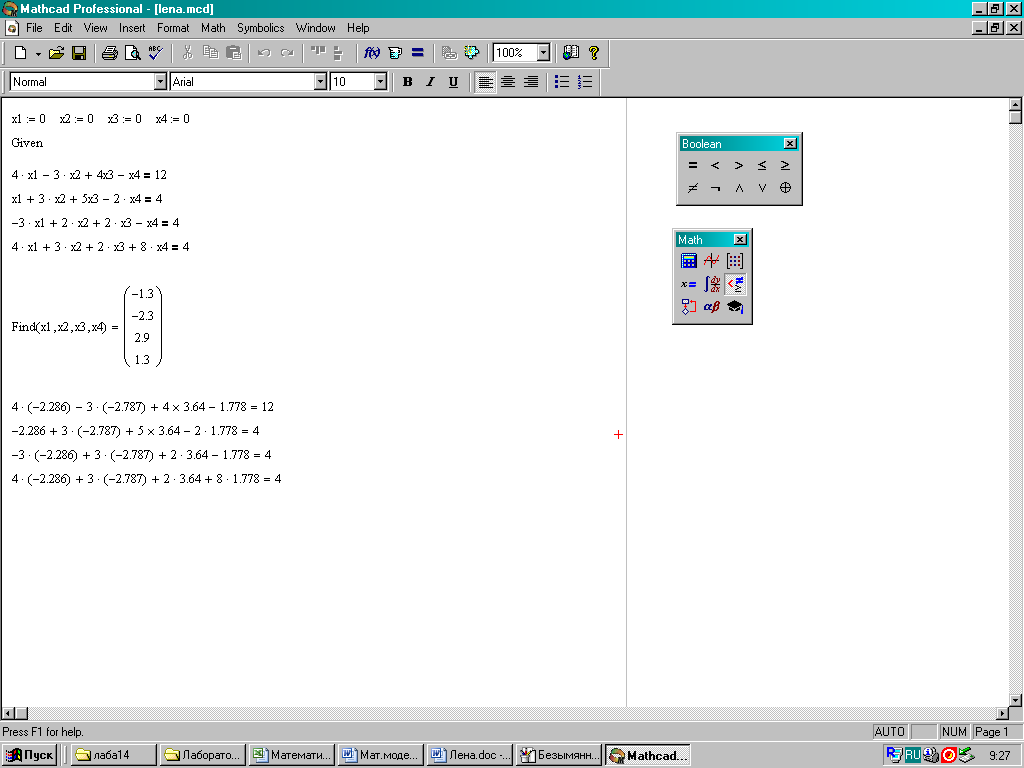This screenshot has width=1024, height=768.
Task: Toggle left text alignment
Action: click(x=485, y=82)
